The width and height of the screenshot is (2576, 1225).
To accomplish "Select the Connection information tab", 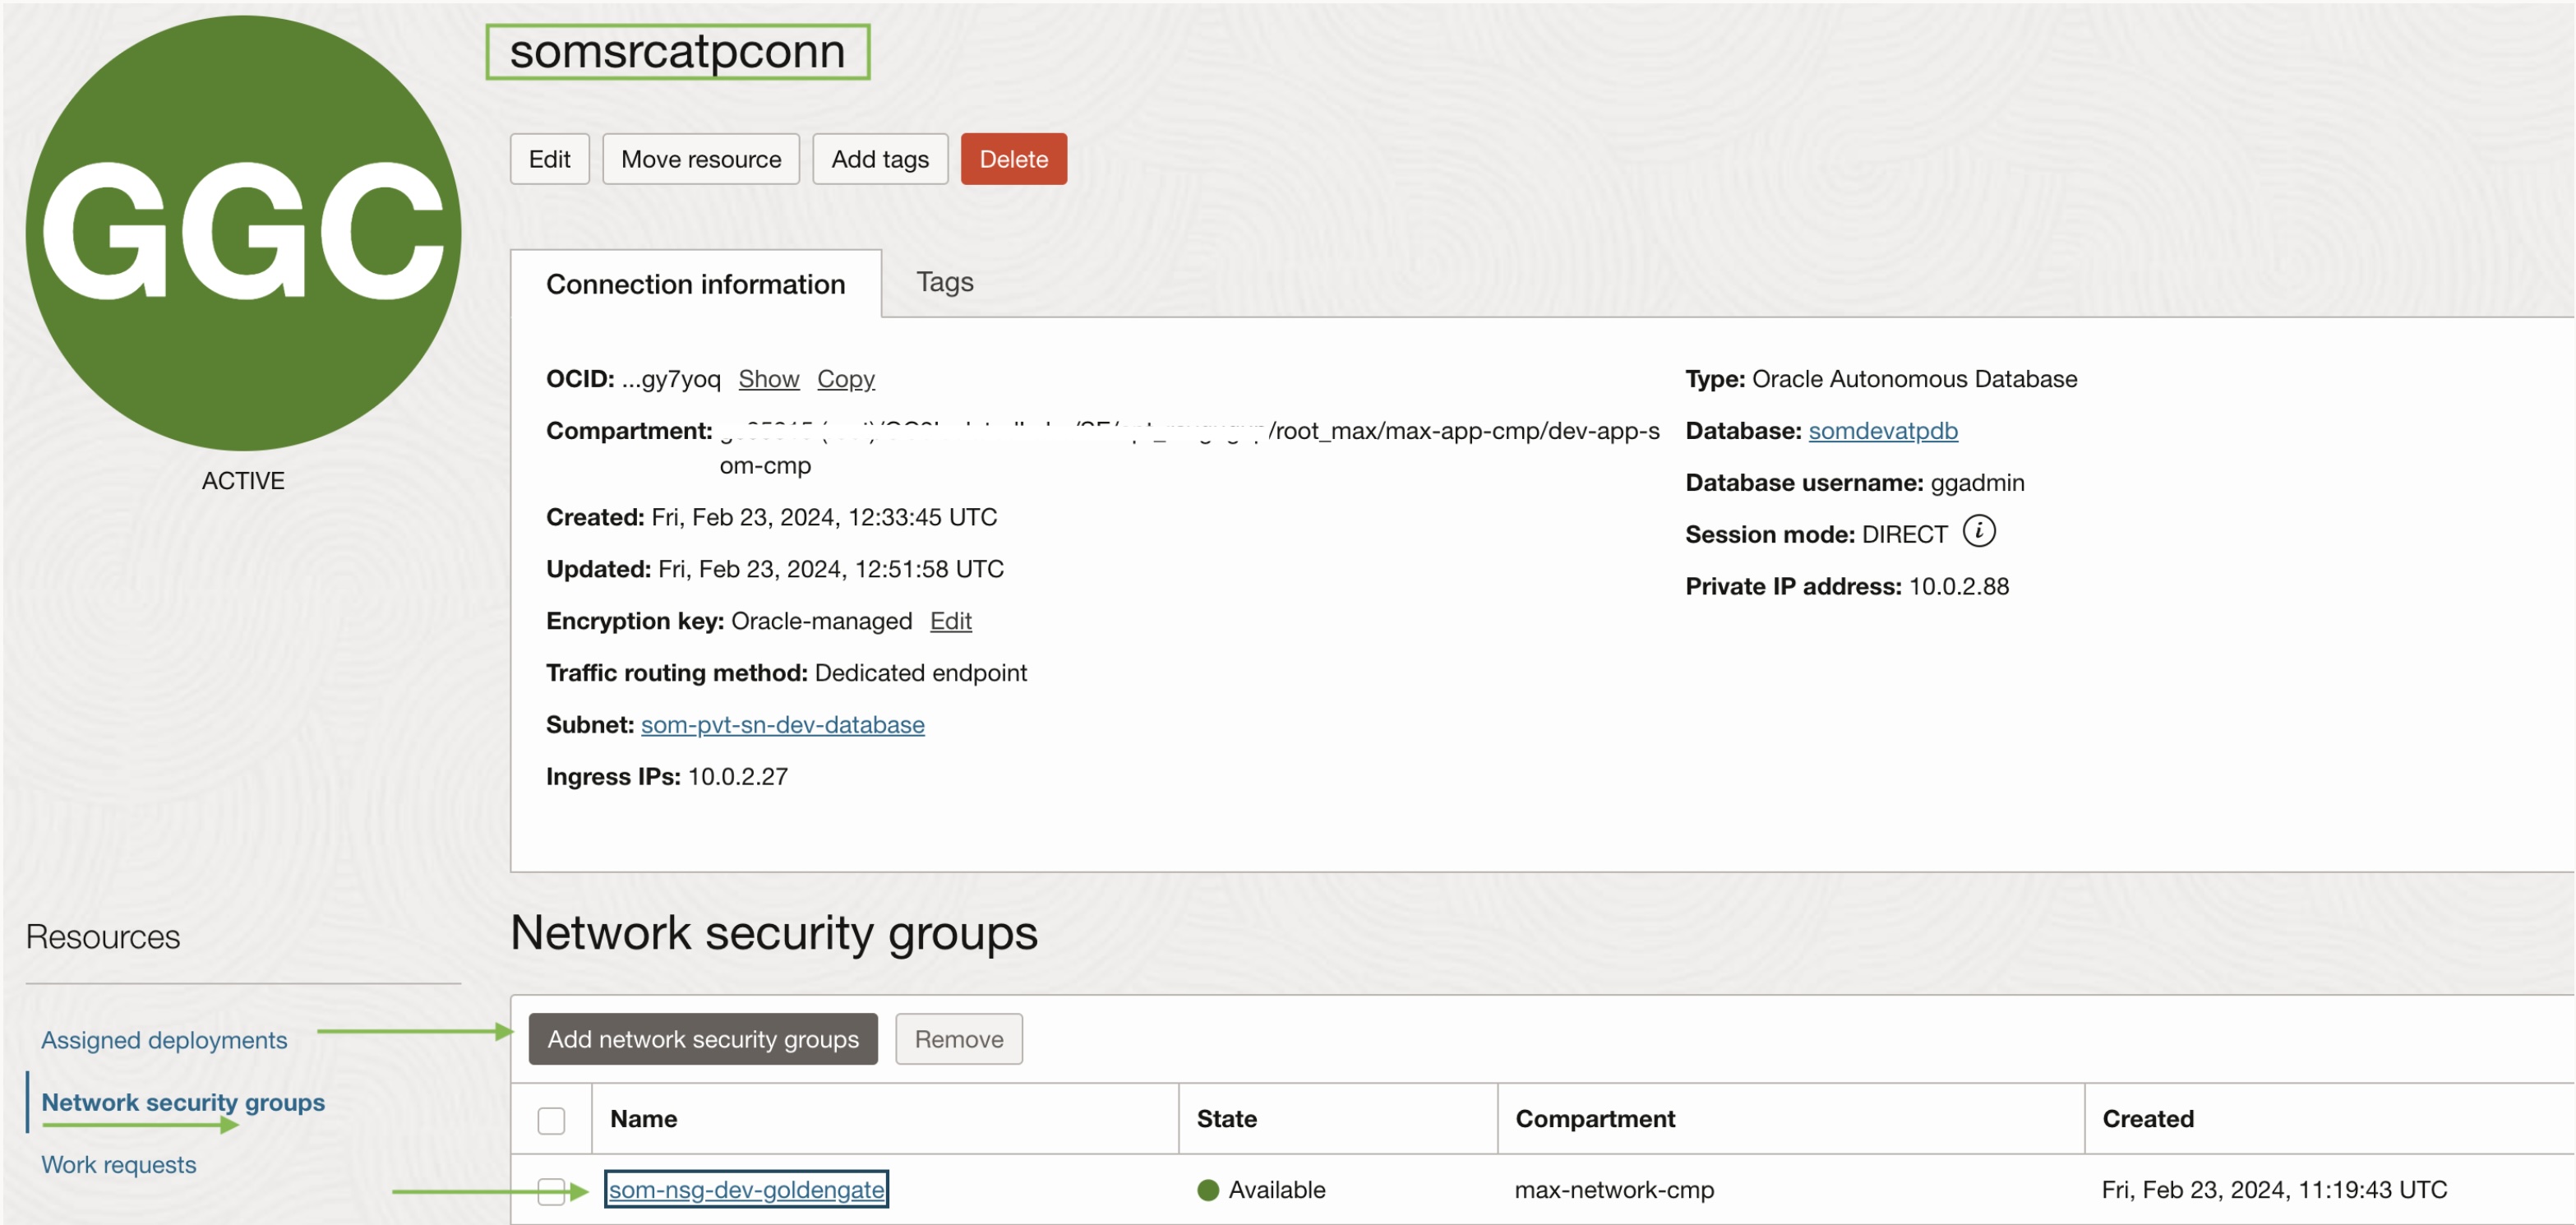I will pos(695,285).
